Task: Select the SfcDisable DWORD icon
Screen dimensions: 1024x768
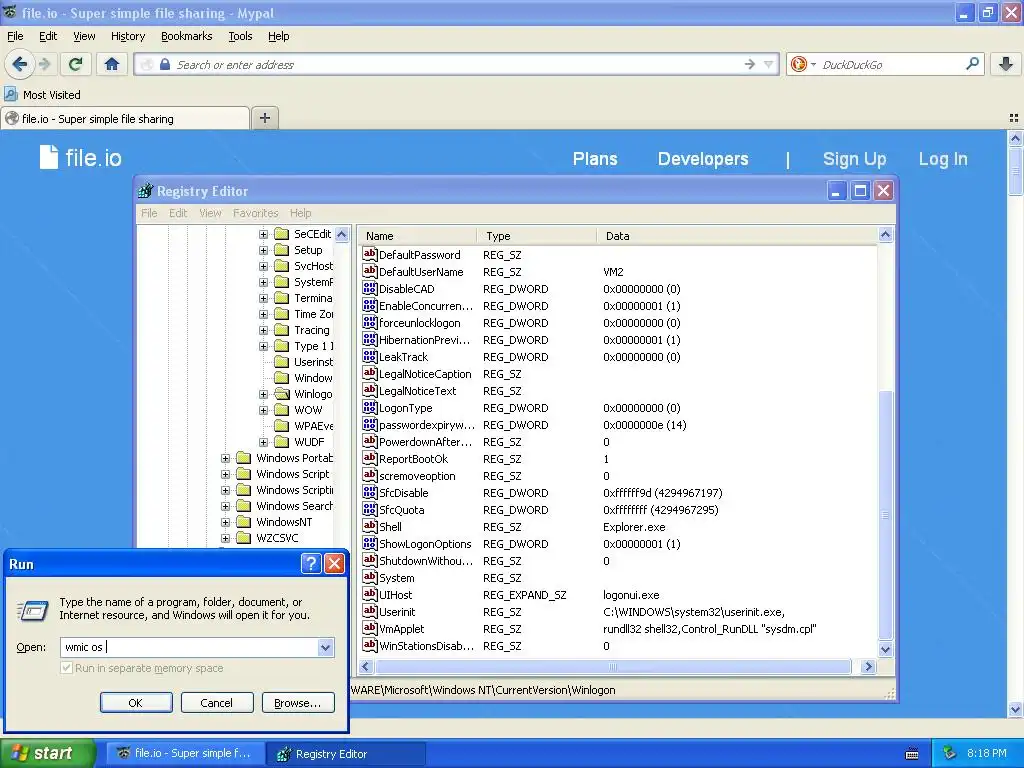Action: click(370, 492)
